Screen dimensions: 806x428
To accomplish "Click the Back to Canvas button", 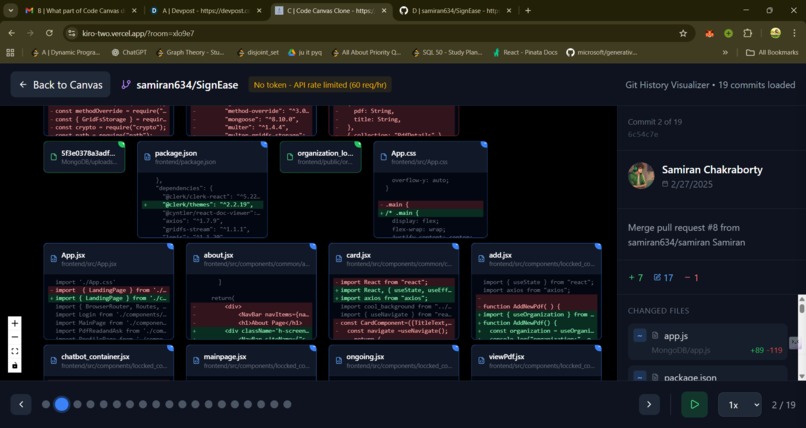I will (x=60, y=85).
